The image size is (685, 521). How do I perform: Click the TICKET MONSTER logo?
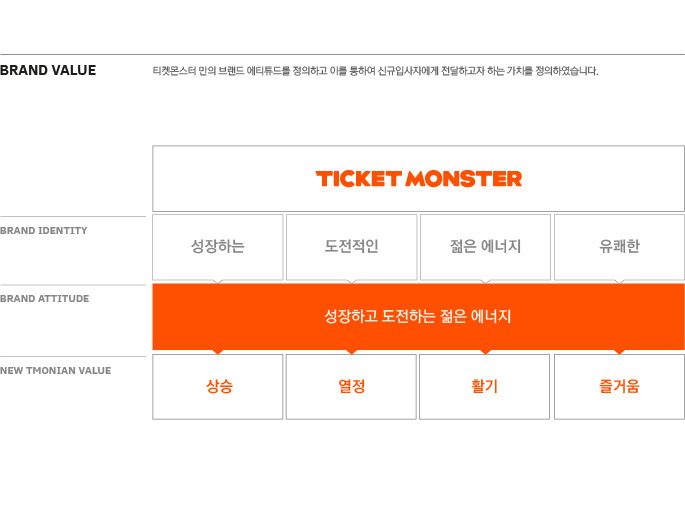coord(419,179)
